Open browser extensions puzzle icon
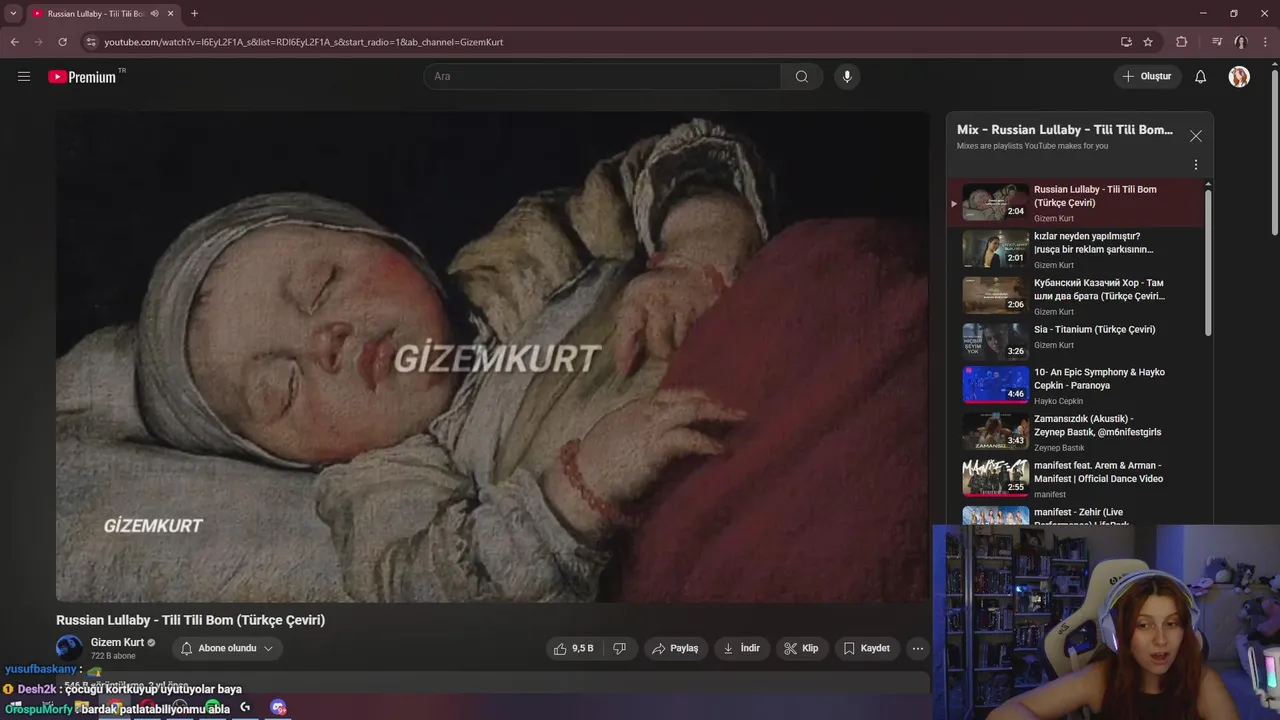This screenshot has height=720, width=1280. pyautogui.click(x=1181, y=42)
